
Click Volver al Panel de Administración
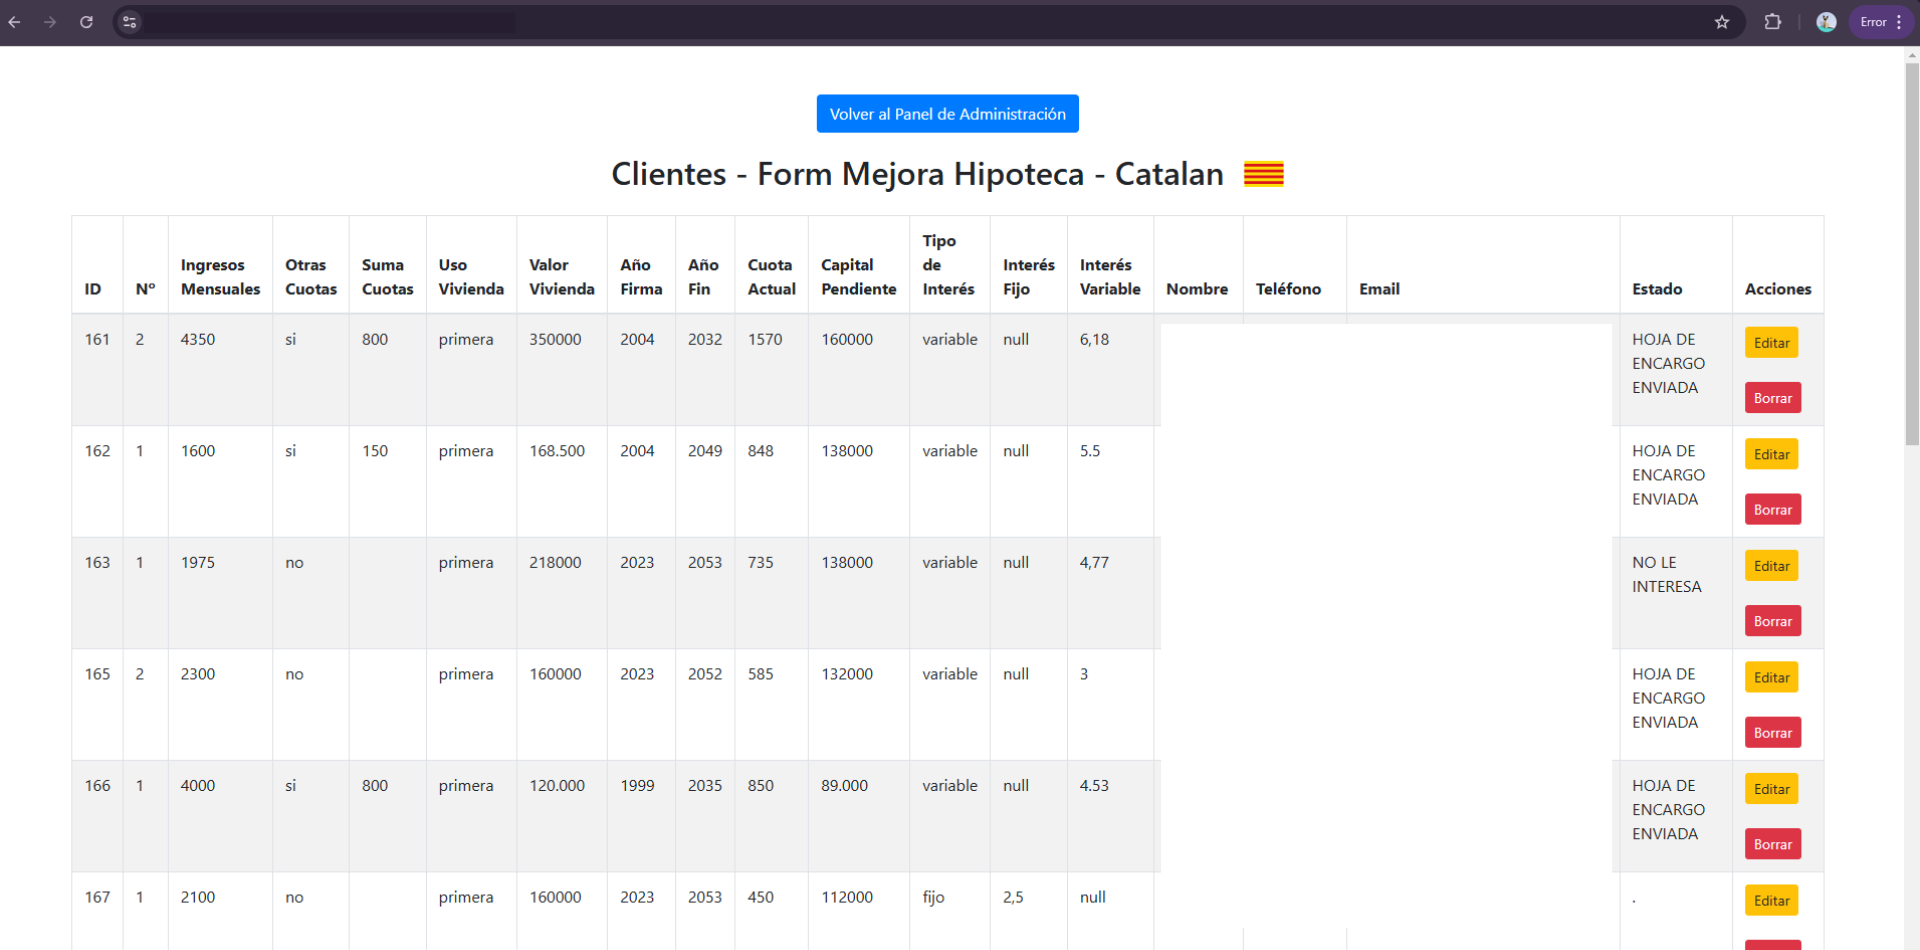click(947, 114)
